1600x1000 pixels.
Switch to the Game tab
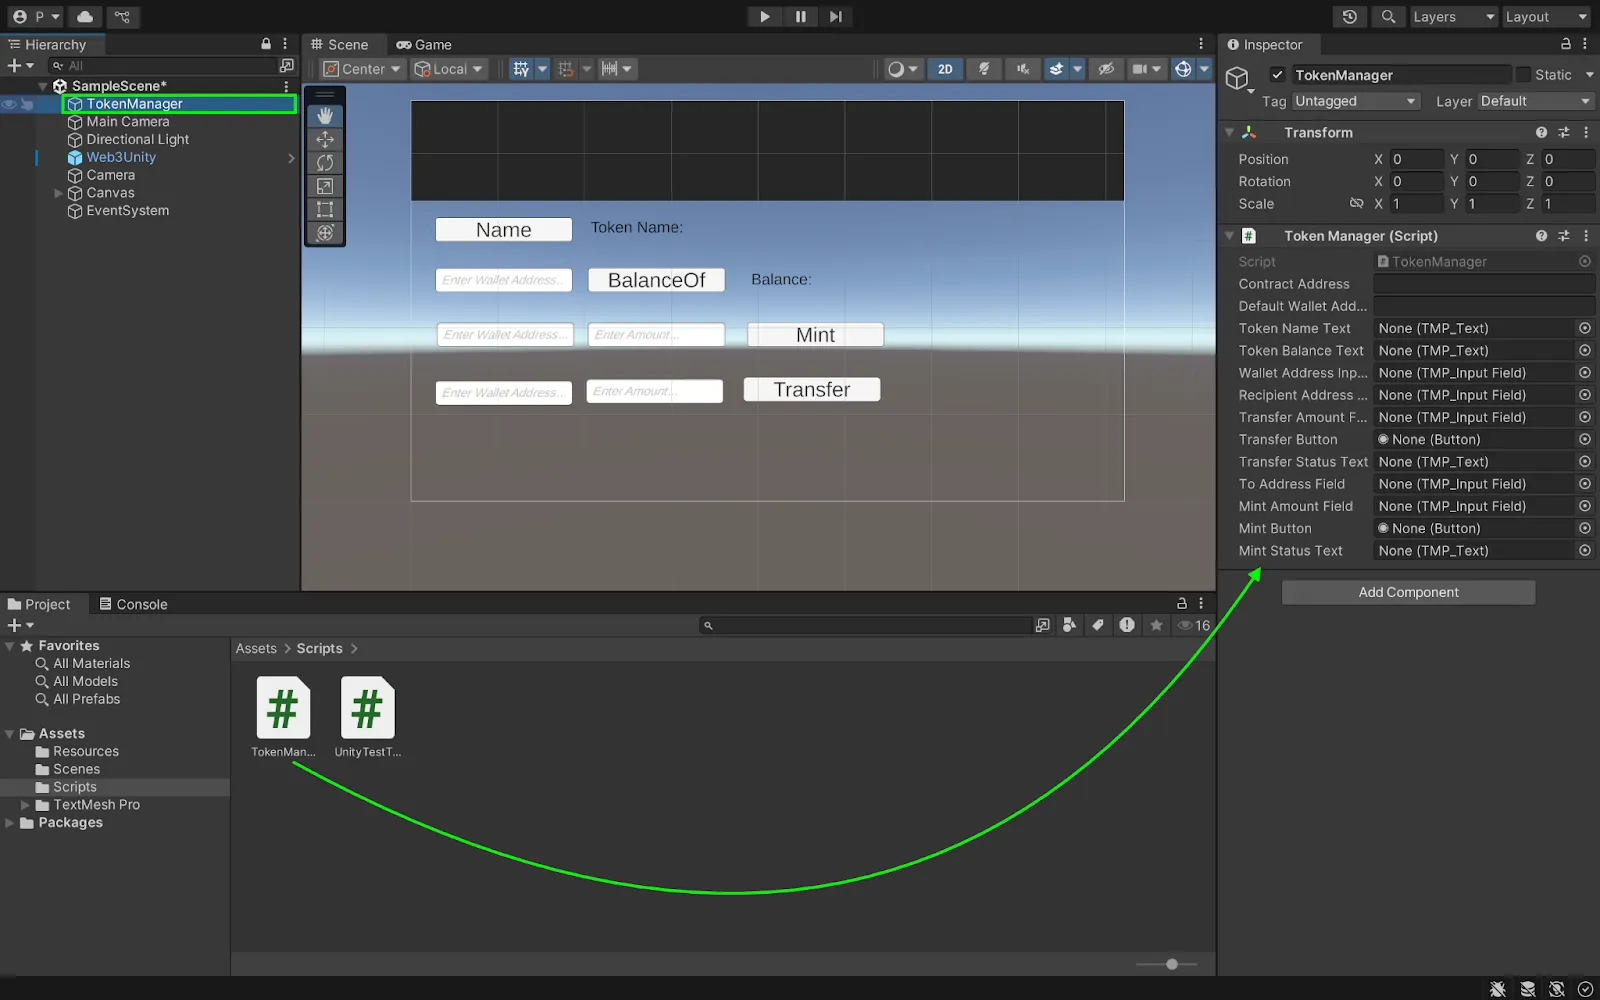[x=424, y=45]
